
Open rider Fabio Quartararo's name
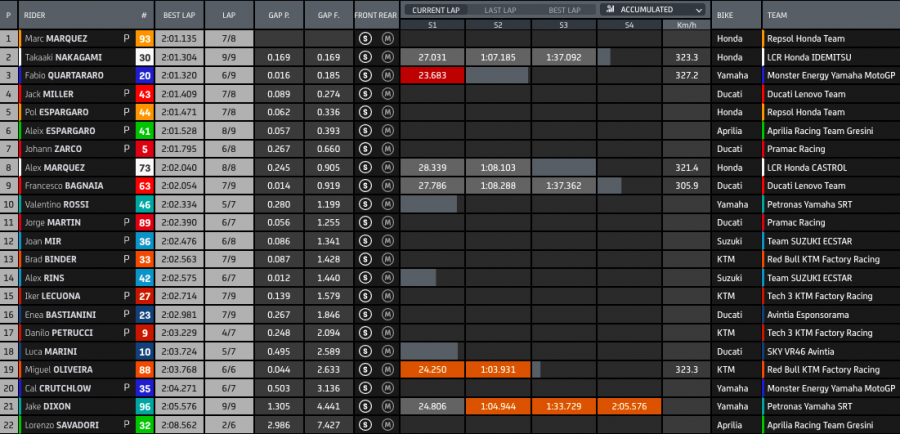point(62,76)
